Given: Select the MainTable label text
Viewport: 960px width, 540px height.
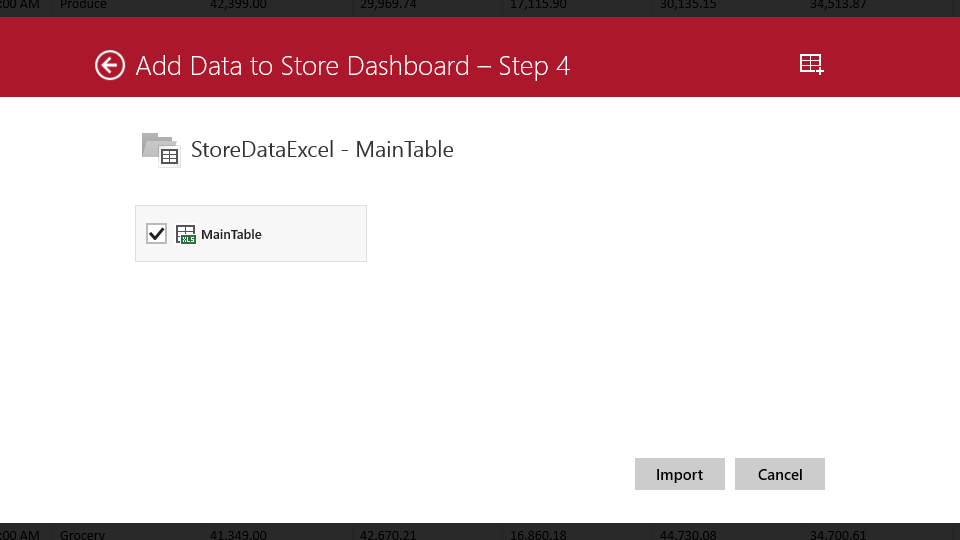Looking at the screenshot, I should click(x=231, y=234).
